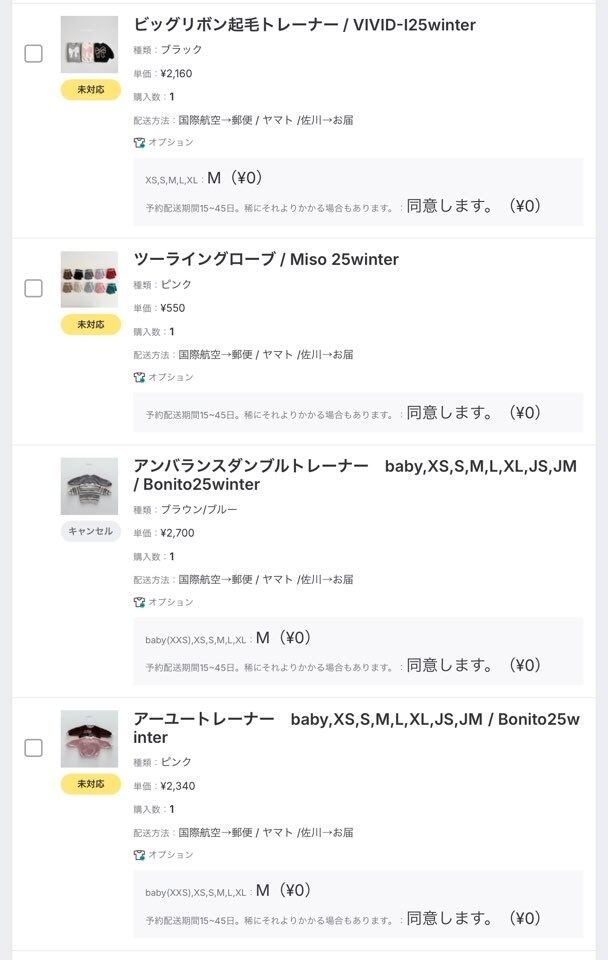
Task: Open the ビッグリボン起毛トレーナー product thumbnail
Action: (89, 44)
